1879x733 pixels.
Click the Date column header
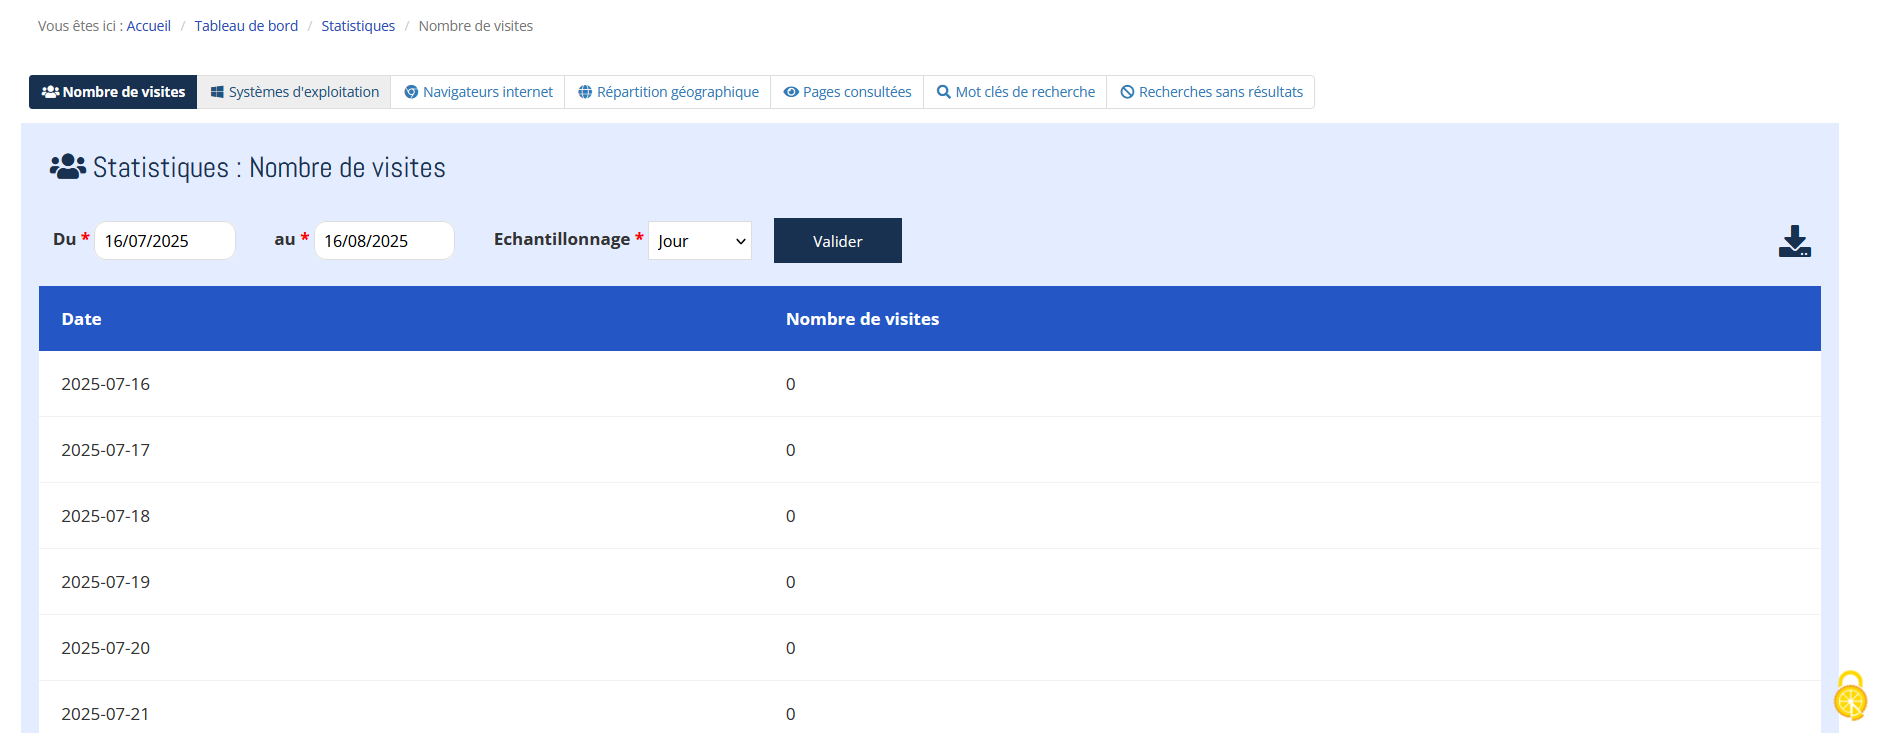[x=82, y=319]
